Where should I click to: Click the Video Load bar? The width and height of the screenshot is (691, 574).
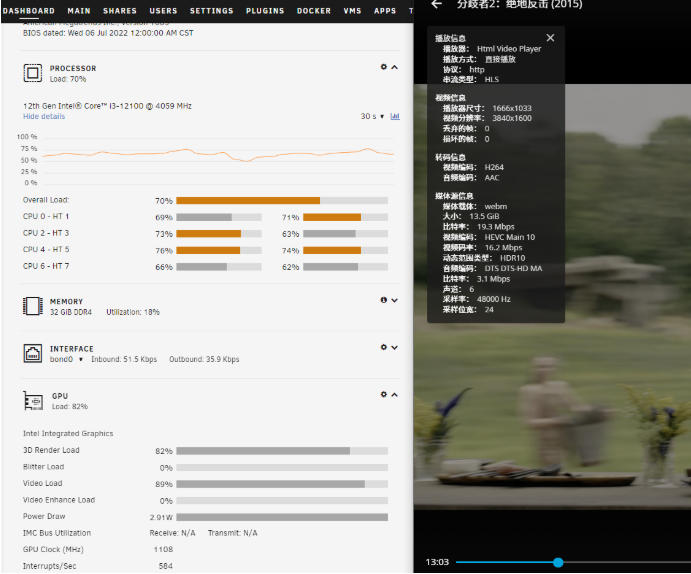coord(282,484)
